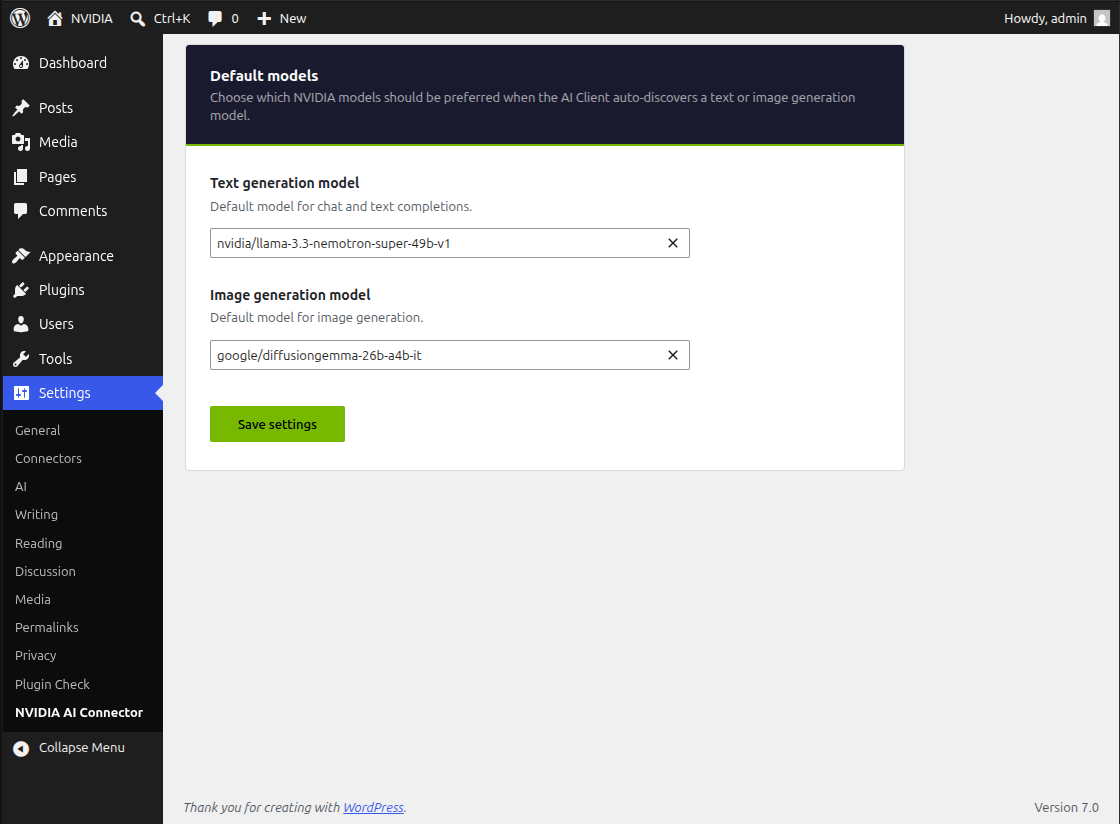The image size is (1120, 824).
Task: Open Plugin Check submenu item
Action: click(x=52, y=684)
